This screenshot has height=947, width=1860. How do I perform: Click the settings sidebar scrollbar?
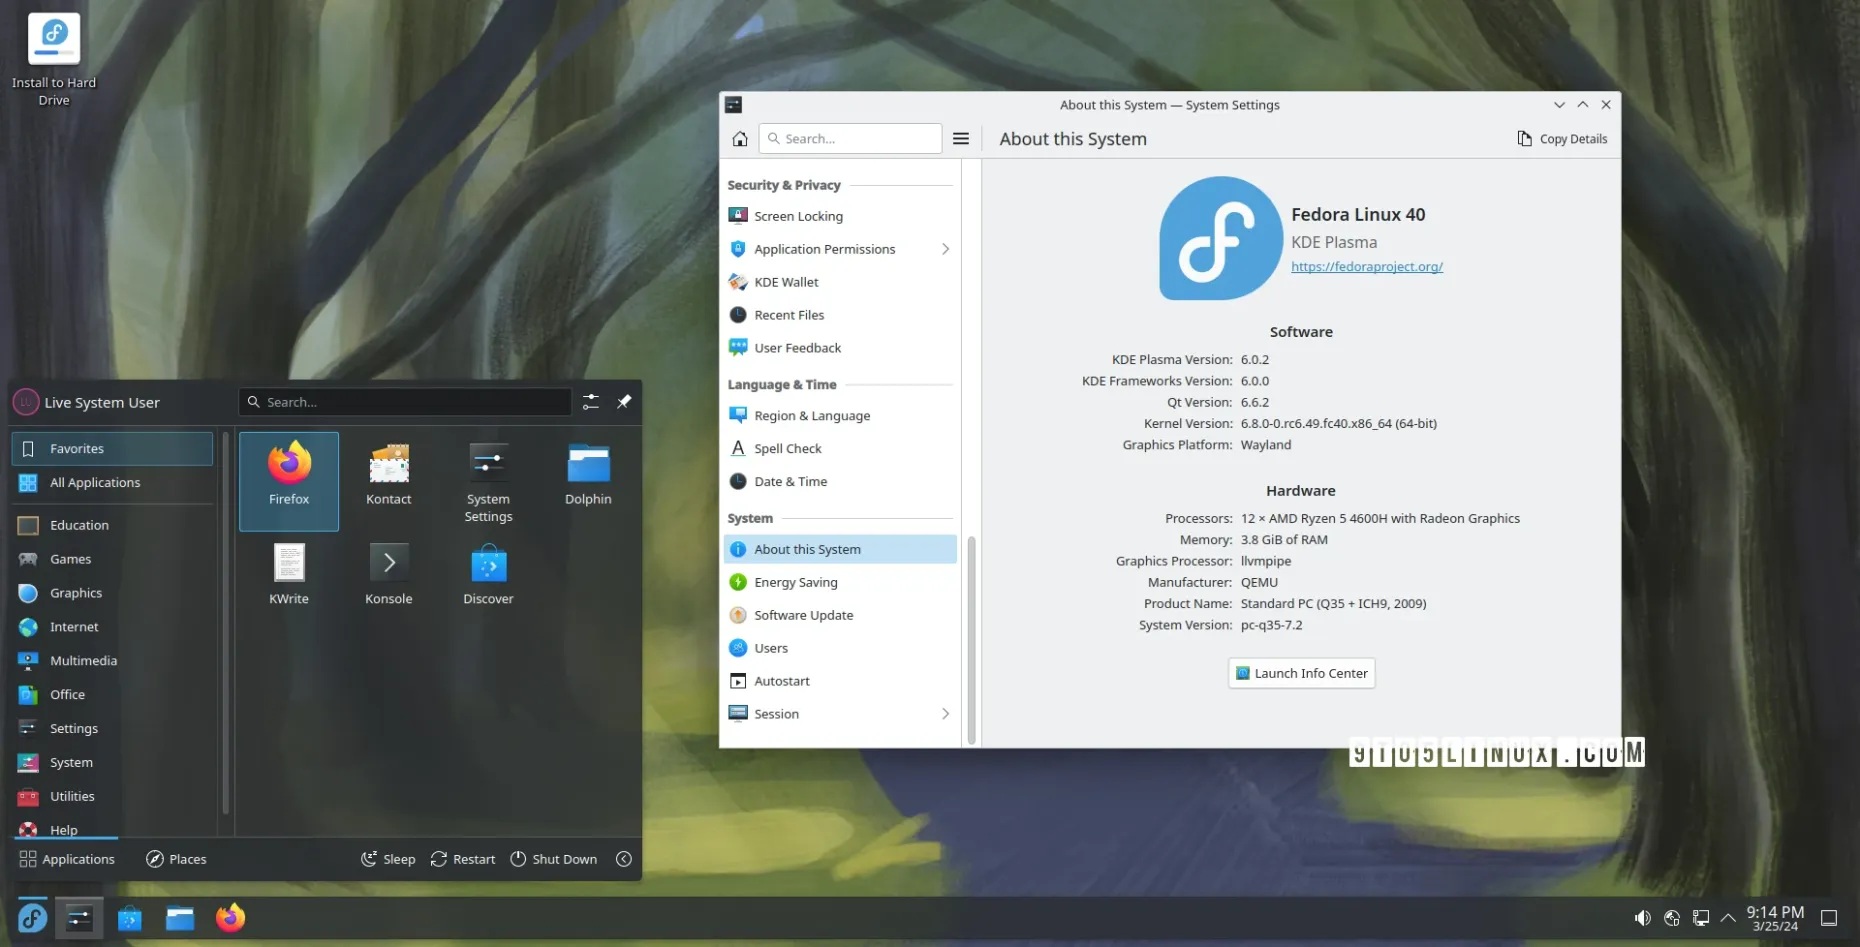[971, 640]
